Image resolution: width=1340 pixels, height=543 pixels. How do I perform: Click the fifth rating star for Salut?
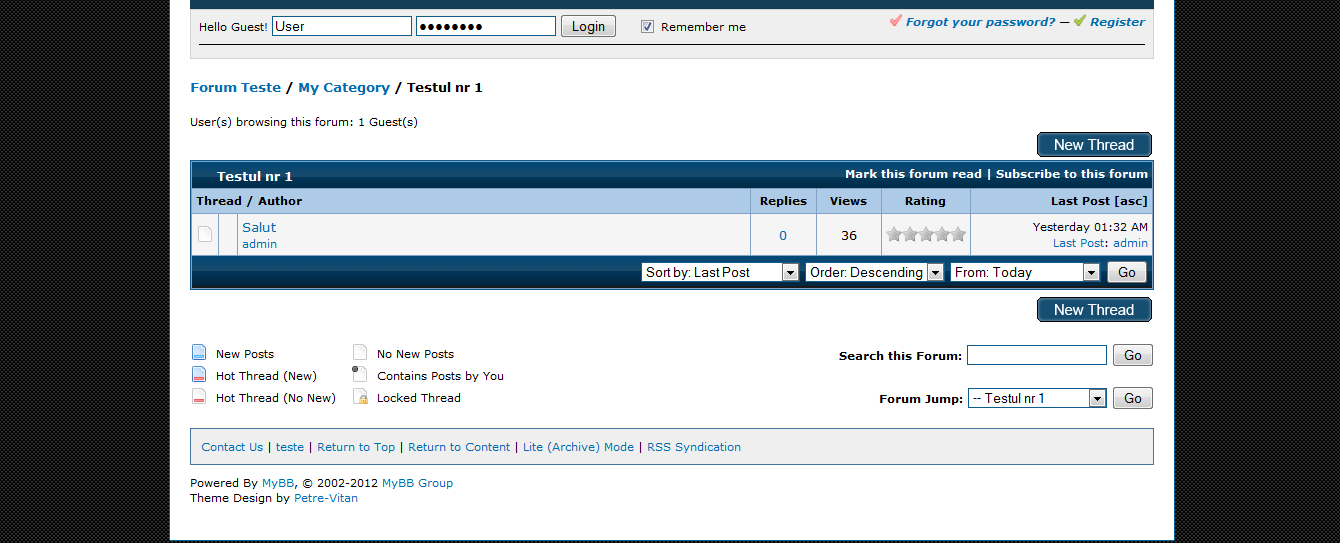point(958,234)
